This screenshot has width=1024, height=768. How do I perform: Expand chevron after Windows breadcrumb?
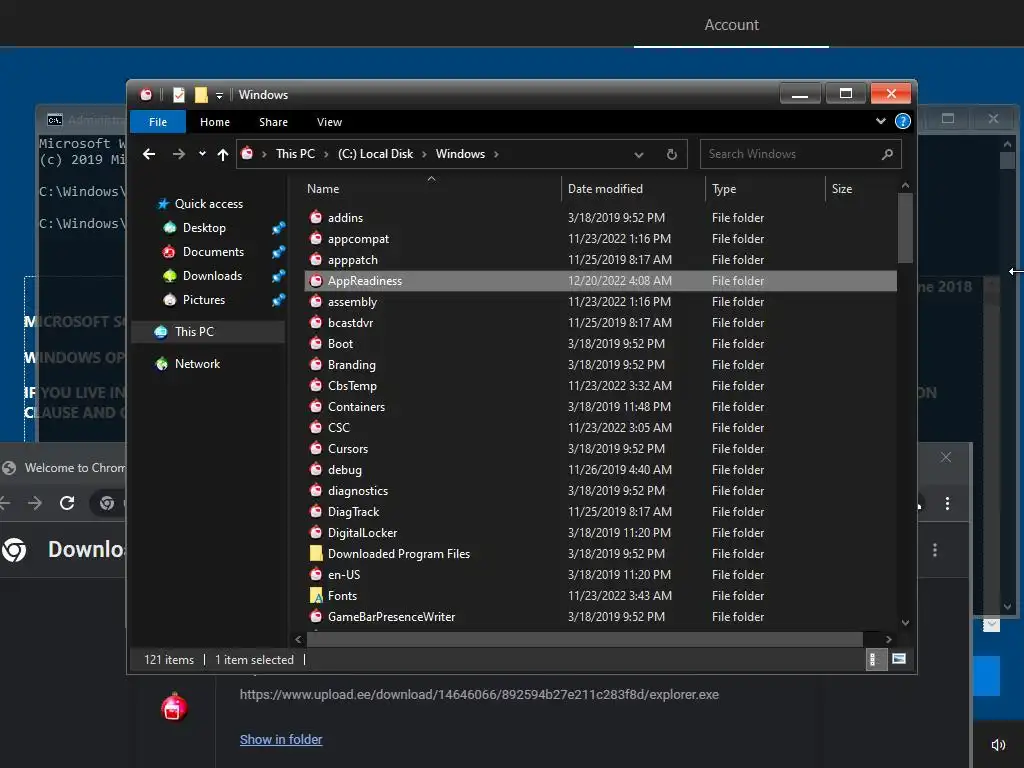pos(496,154)
